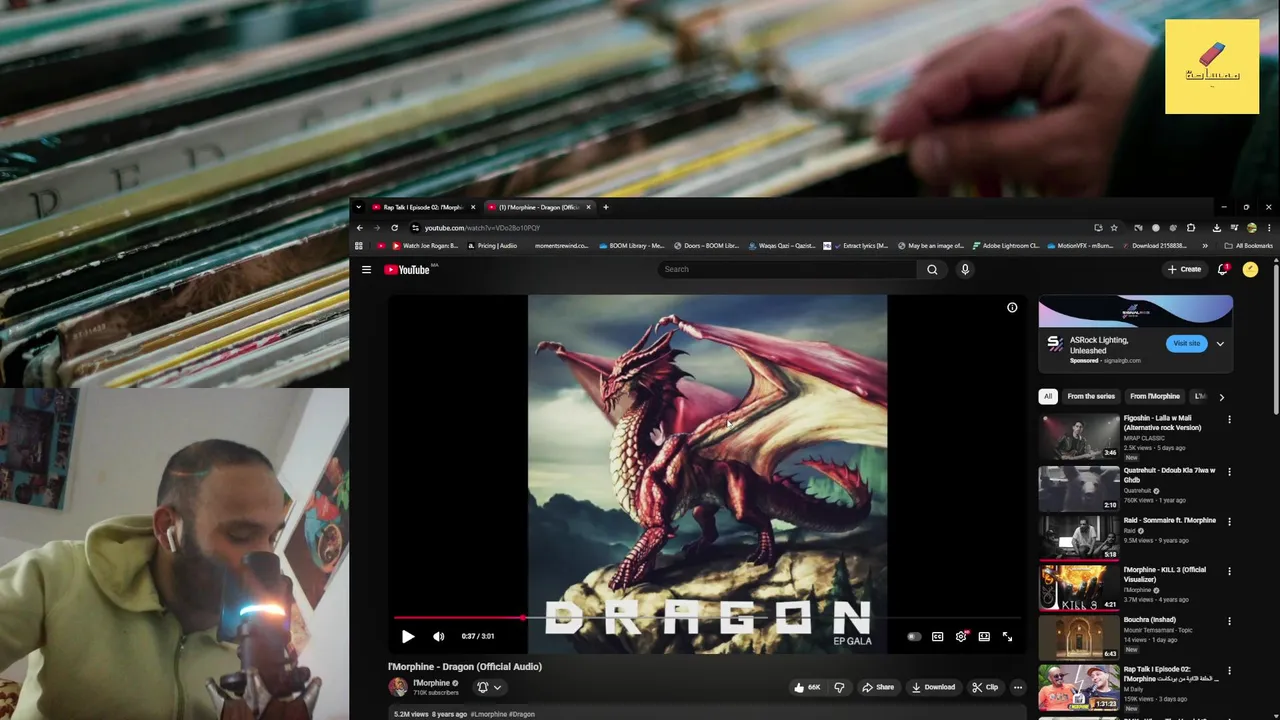Open the tab search dropdown arrow
This screenshot has height=720, width=1280.
tap(358, 207)
